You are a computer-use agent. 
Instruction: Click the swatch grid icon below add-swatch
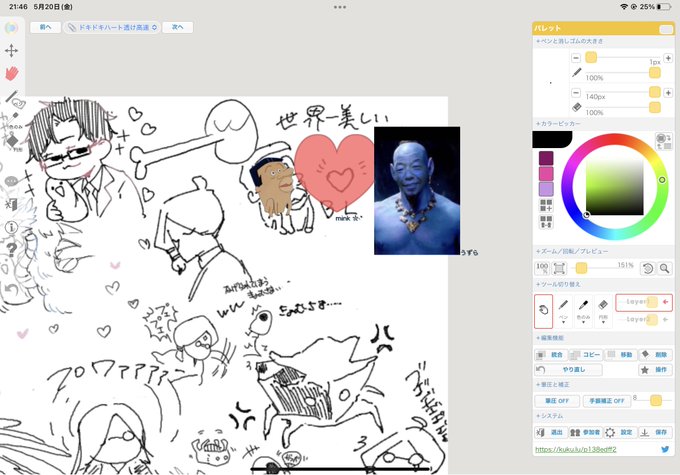point(546,222)
